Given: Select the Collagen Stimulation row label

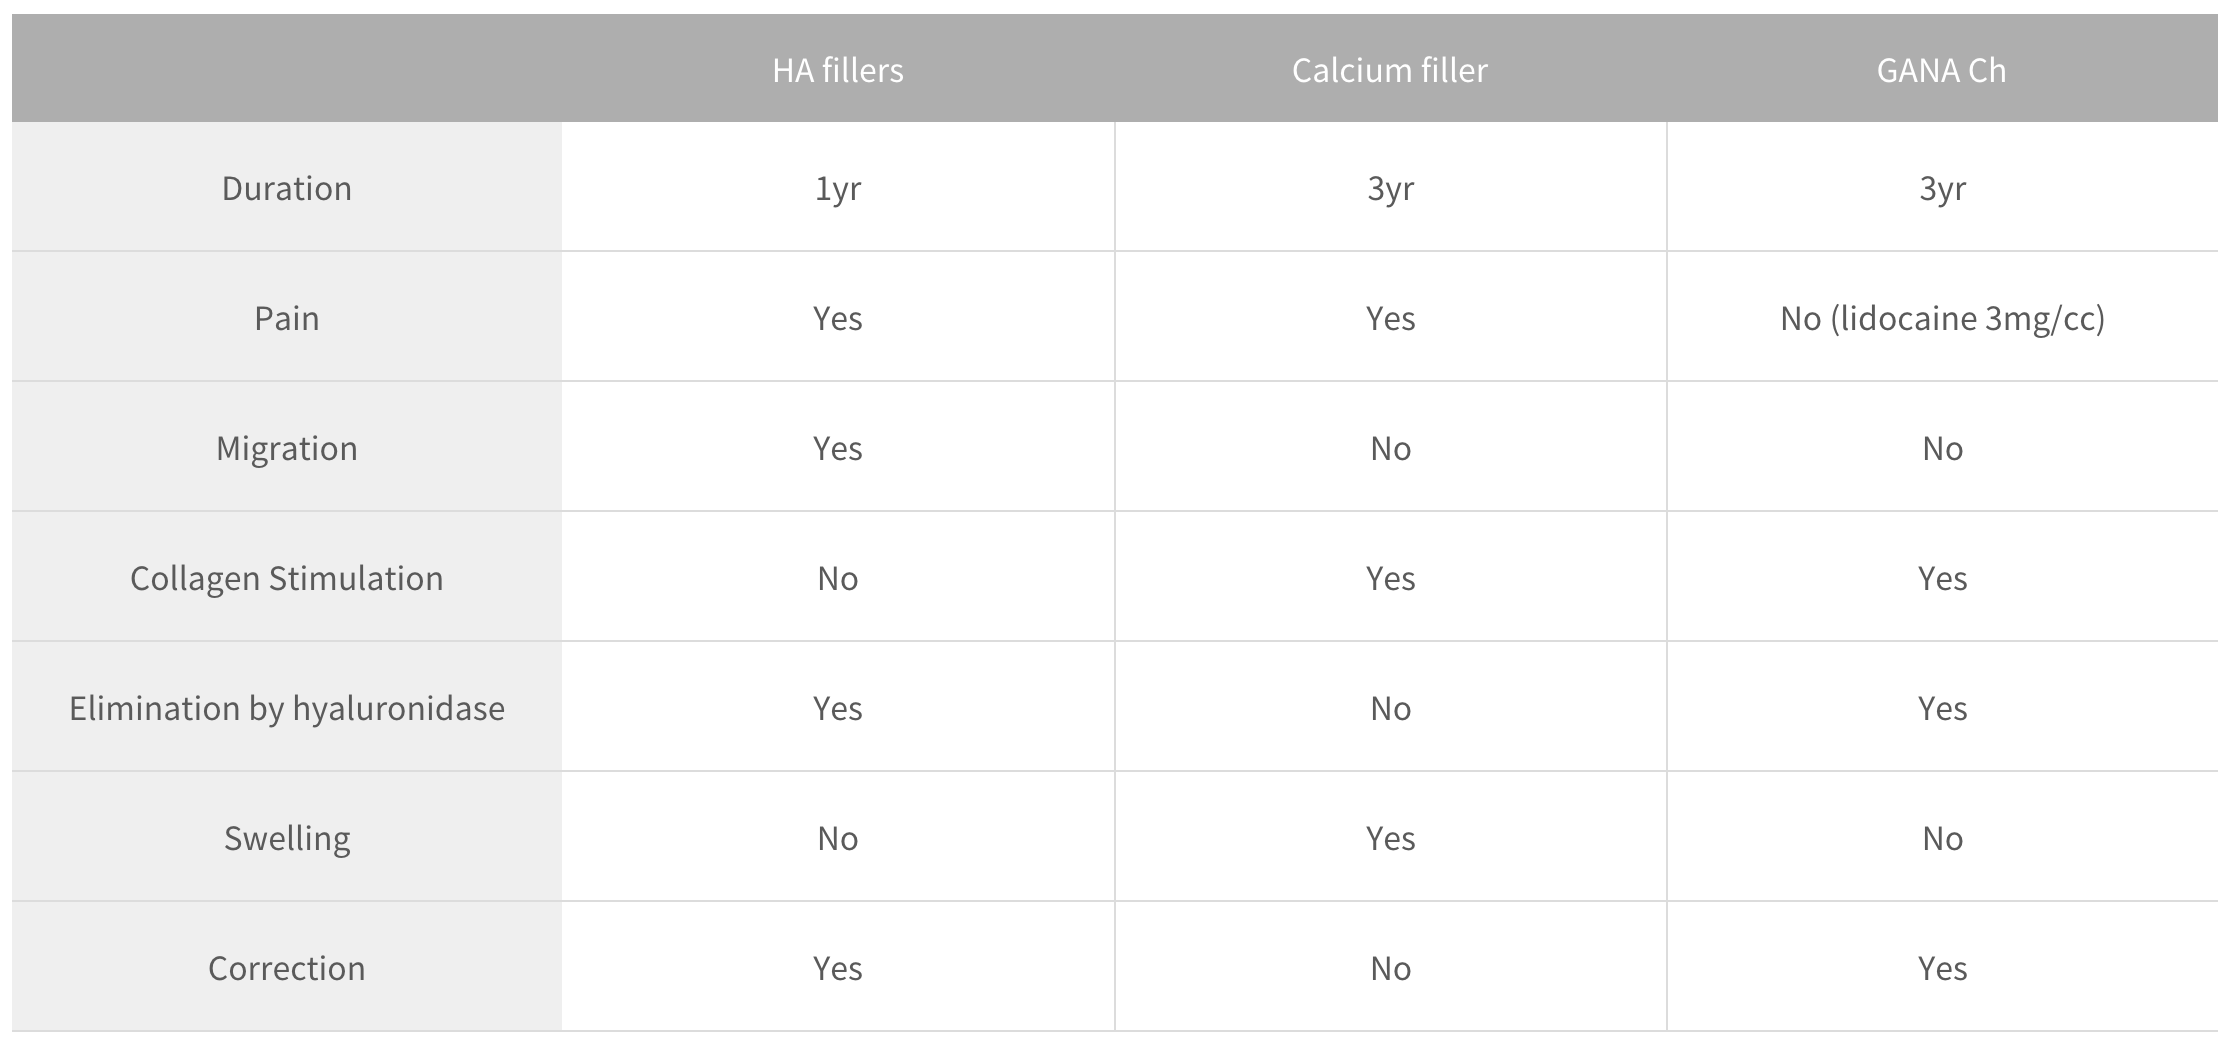Looking at the screenshot, I should (287, 578).
